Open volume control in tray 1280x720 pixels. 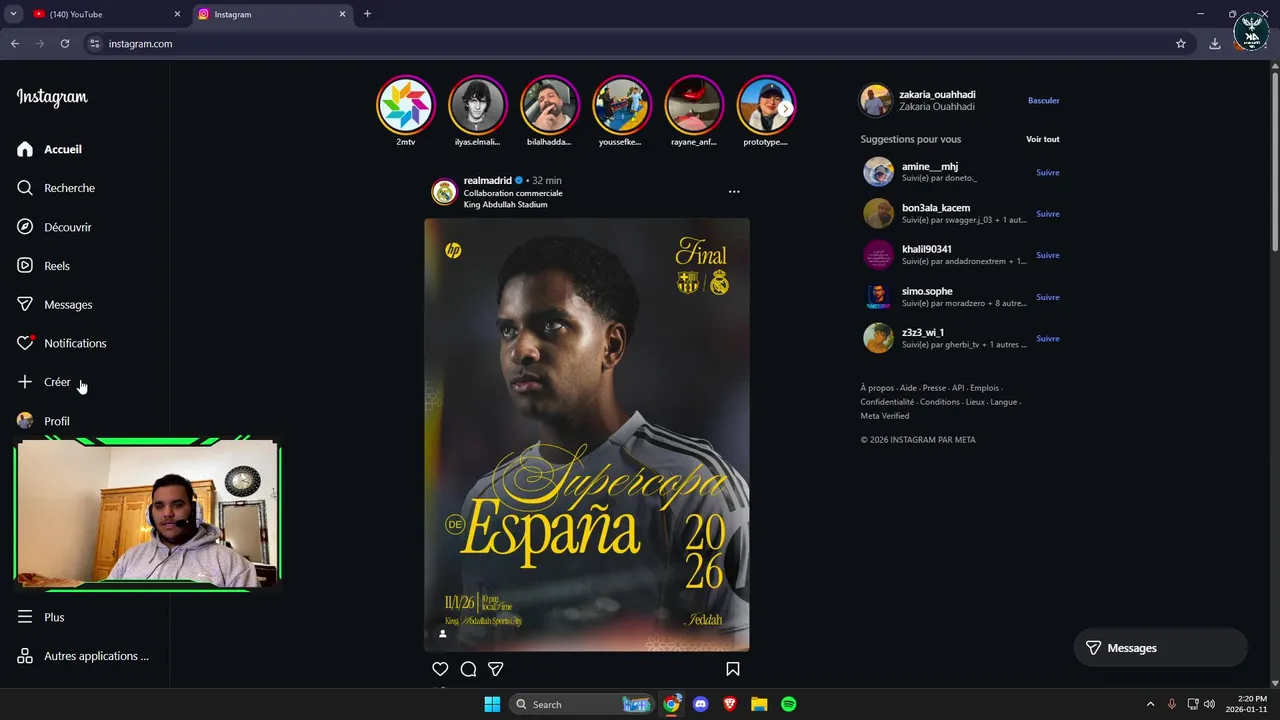tap(1209, 704)
